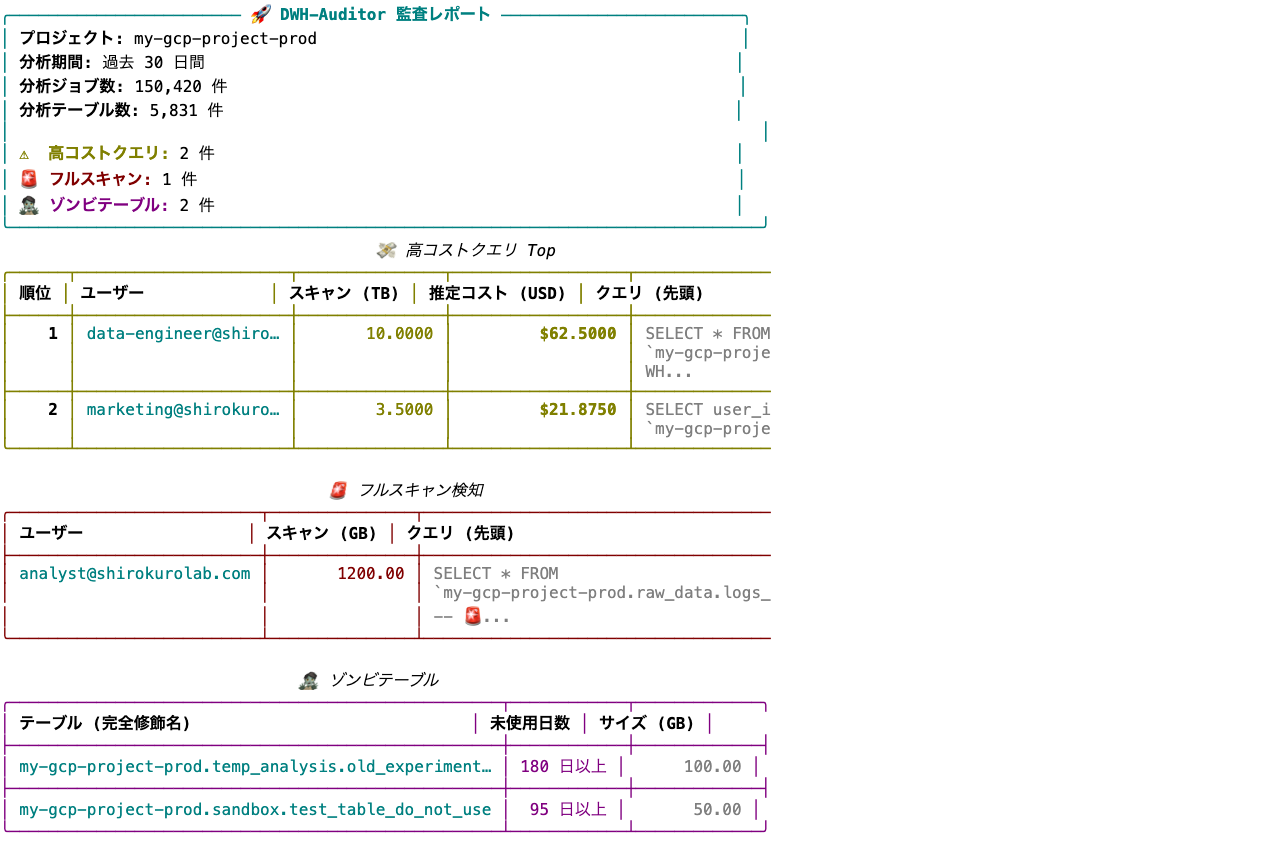Click the 5,831 件 table count
The height and width of the screenshot is (859, 1264).
click(x=186, y=111)
